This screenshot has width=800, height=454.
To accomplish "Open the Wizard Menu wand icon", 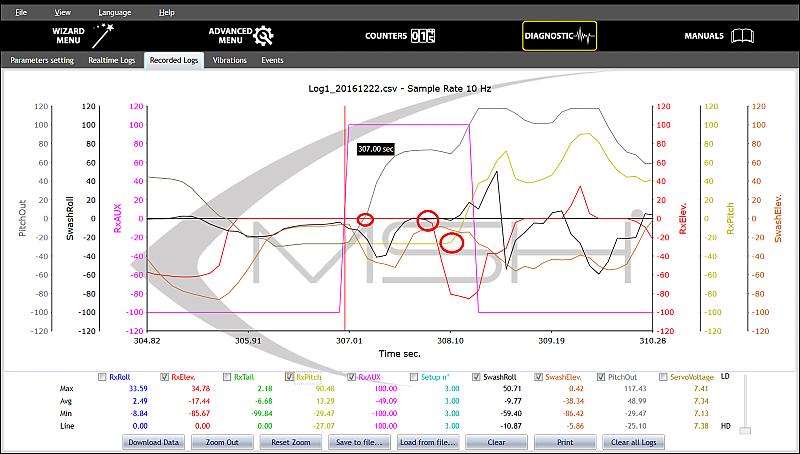I will pyautogui.click(x=100, y=37).
